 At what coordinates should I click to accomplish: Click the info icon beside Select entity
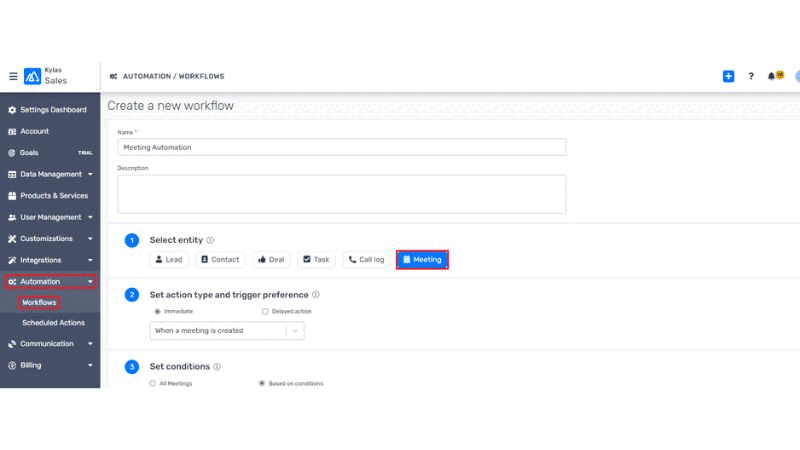click(x=210, y=240)
